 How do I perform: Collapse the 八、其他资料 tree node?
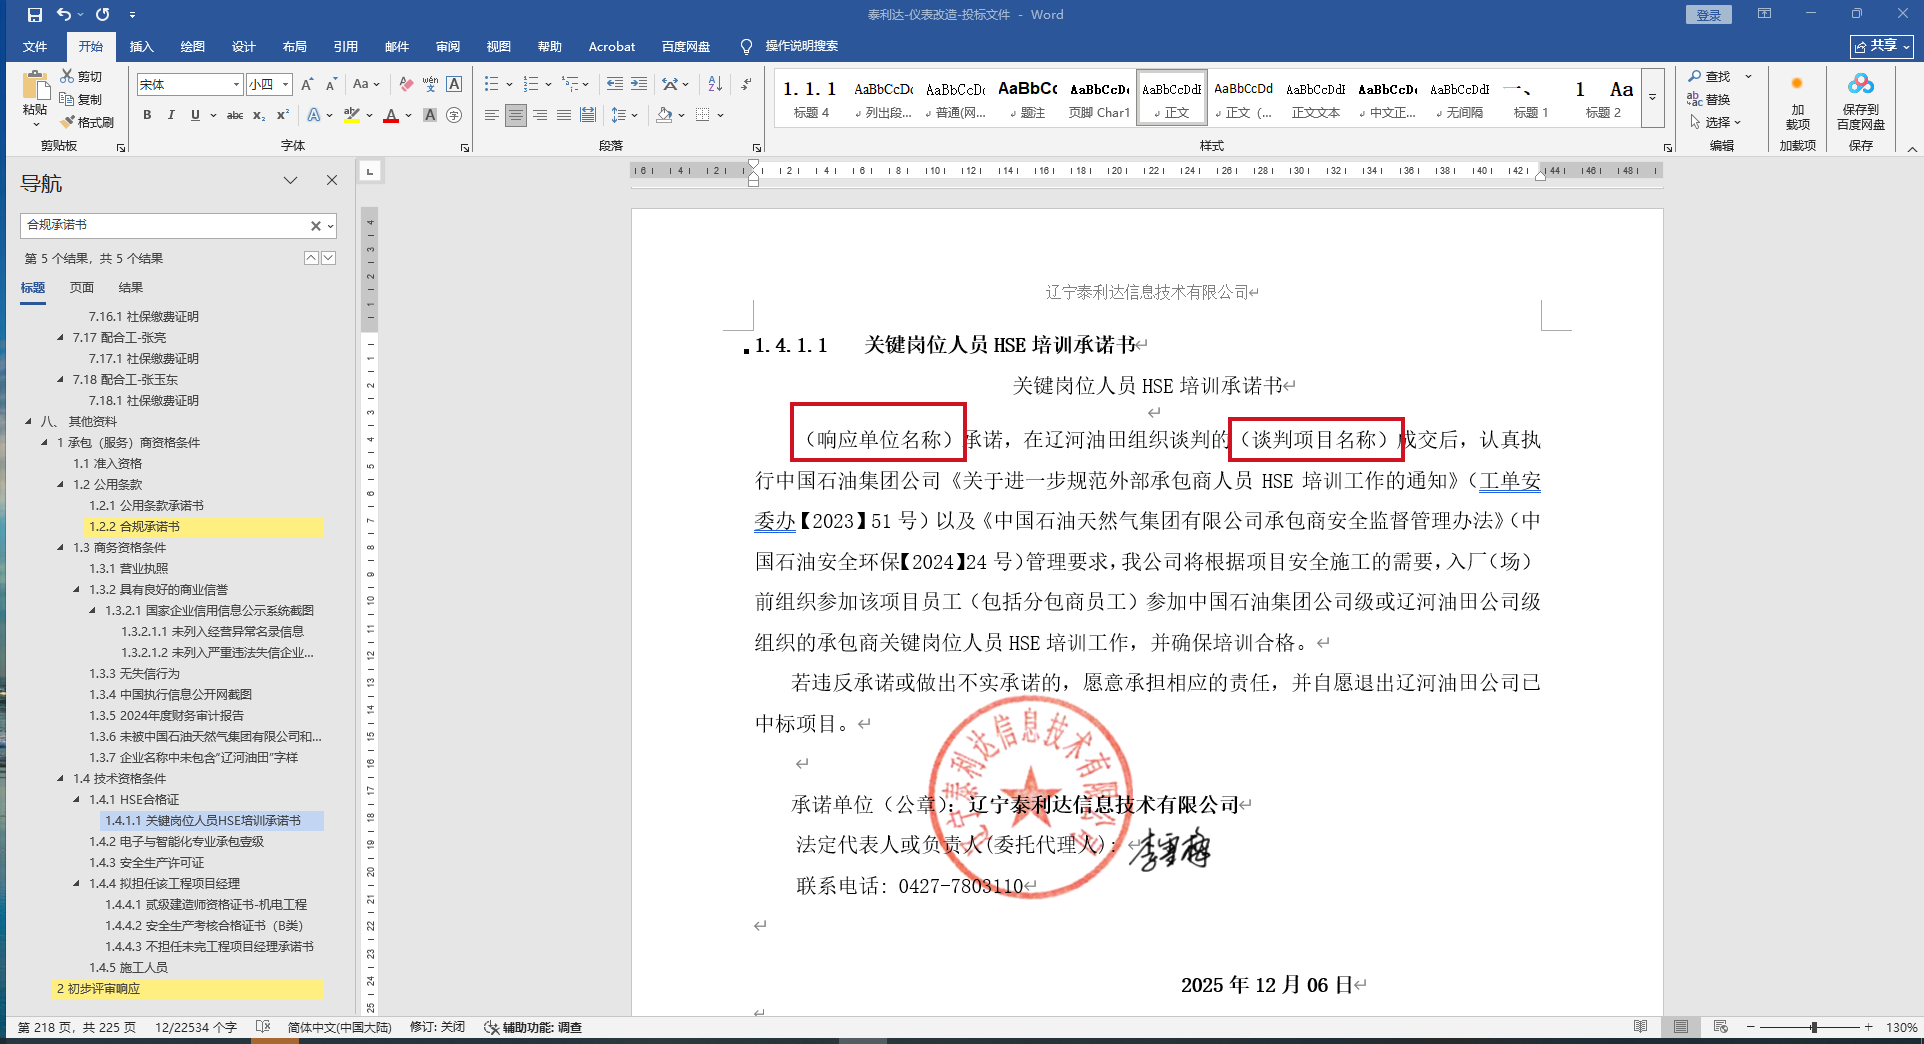coord(29,421)
